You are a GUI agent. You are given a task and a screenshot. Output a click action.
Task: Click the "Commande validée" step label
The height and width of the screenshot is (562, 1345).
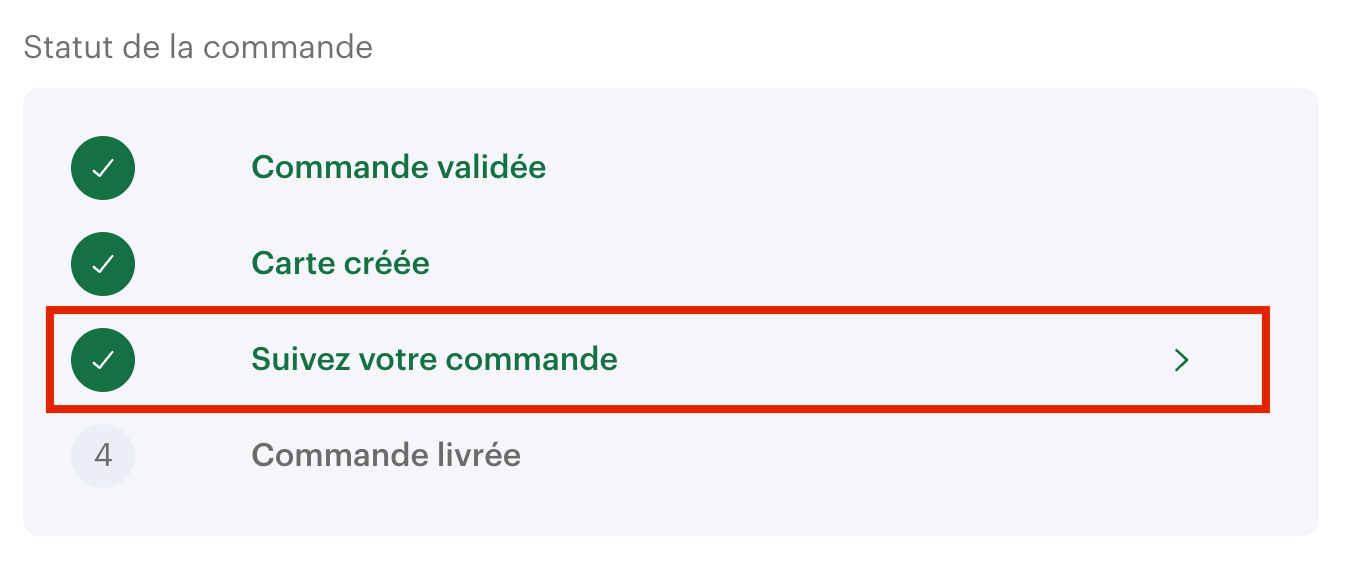click(398, 167)
